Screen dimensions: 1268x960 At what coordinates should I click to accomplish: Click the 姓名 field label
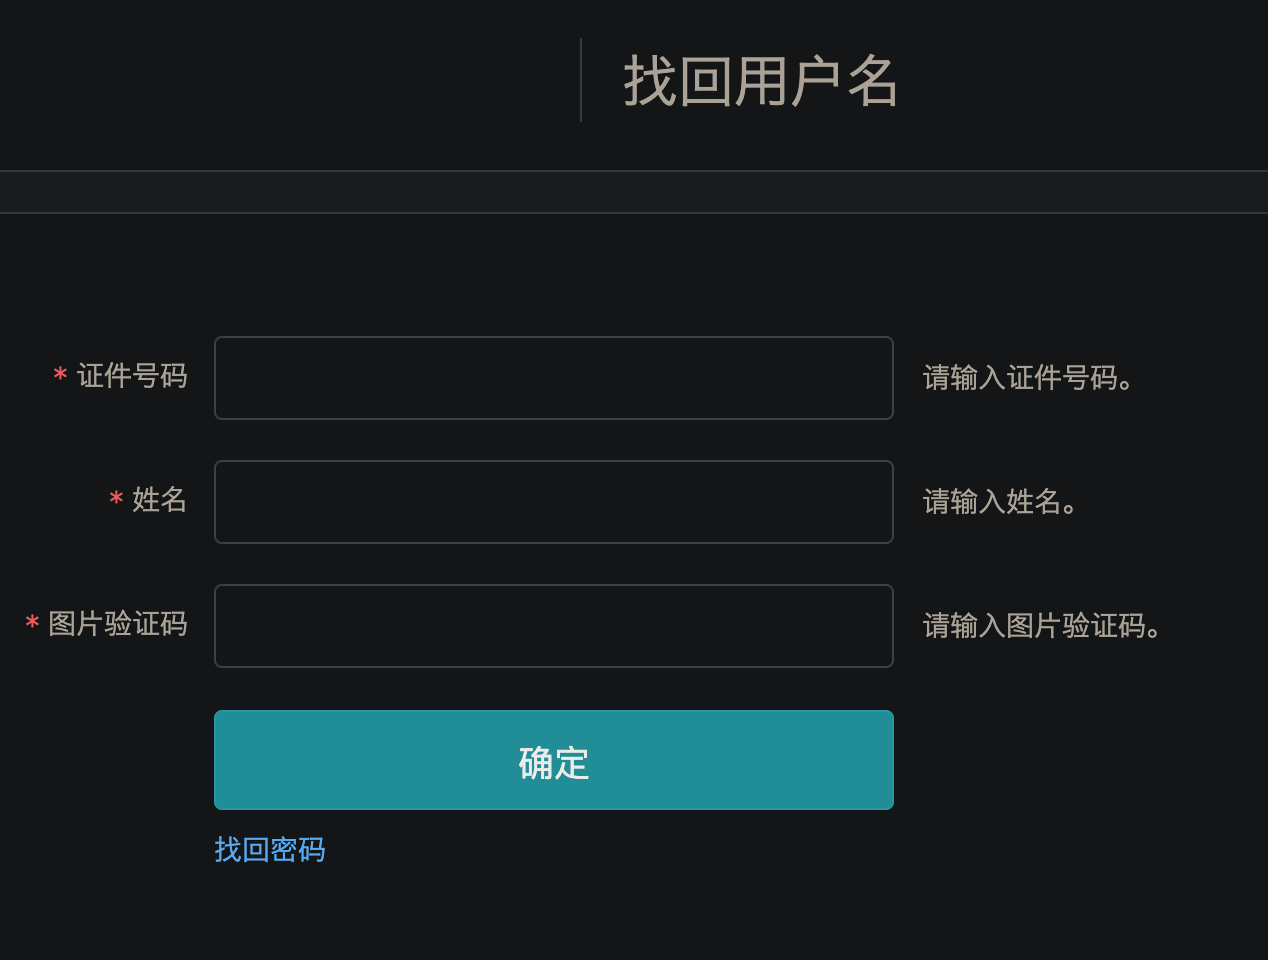[x=159, y=500]
